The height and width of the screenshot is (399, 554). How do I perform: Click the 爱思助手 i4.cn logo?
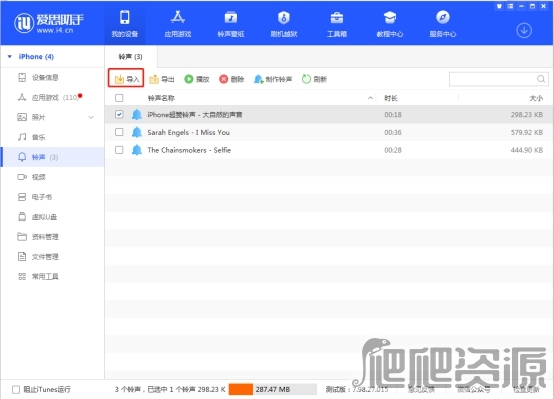[49, 23]
